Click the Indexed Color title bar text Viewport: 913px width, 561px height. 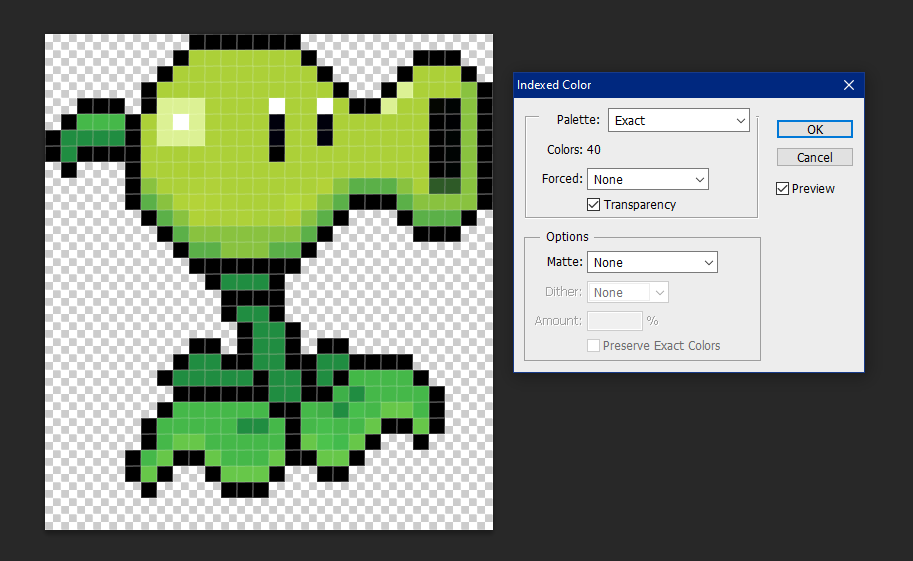554,85
